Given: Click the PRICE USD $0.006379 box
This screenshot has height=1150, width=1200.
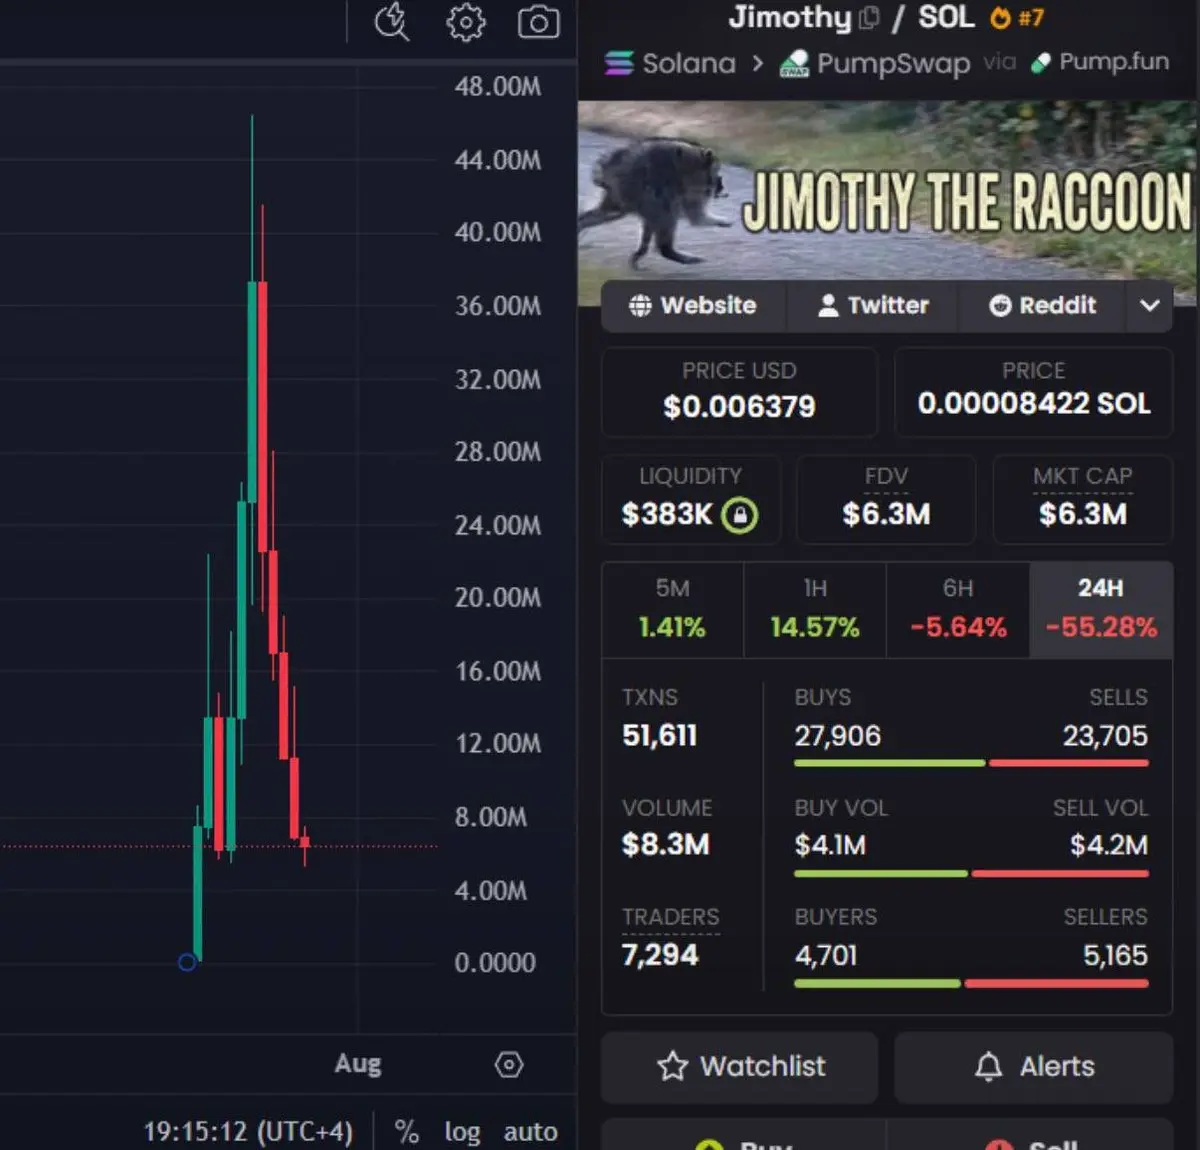Looking at the screenshot, I should coord(739,391).
